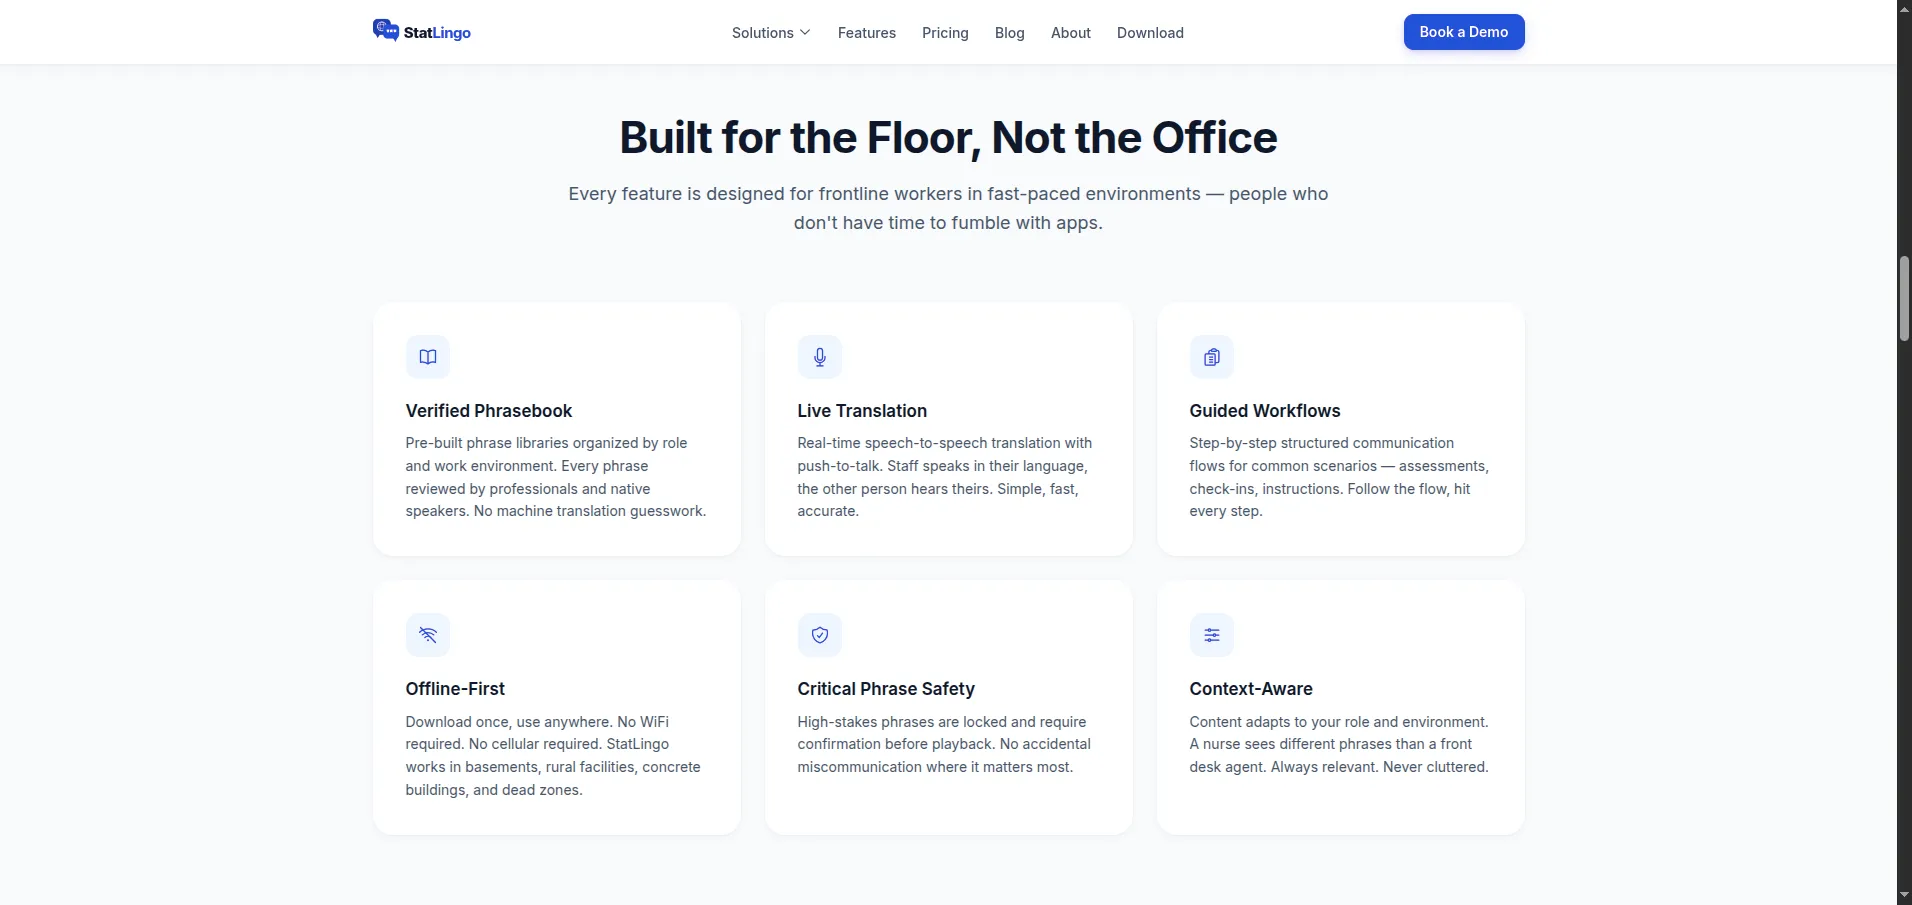1912x905 pixels.
Task: Click the Download link in the navbar
Action: (1149, 32)
